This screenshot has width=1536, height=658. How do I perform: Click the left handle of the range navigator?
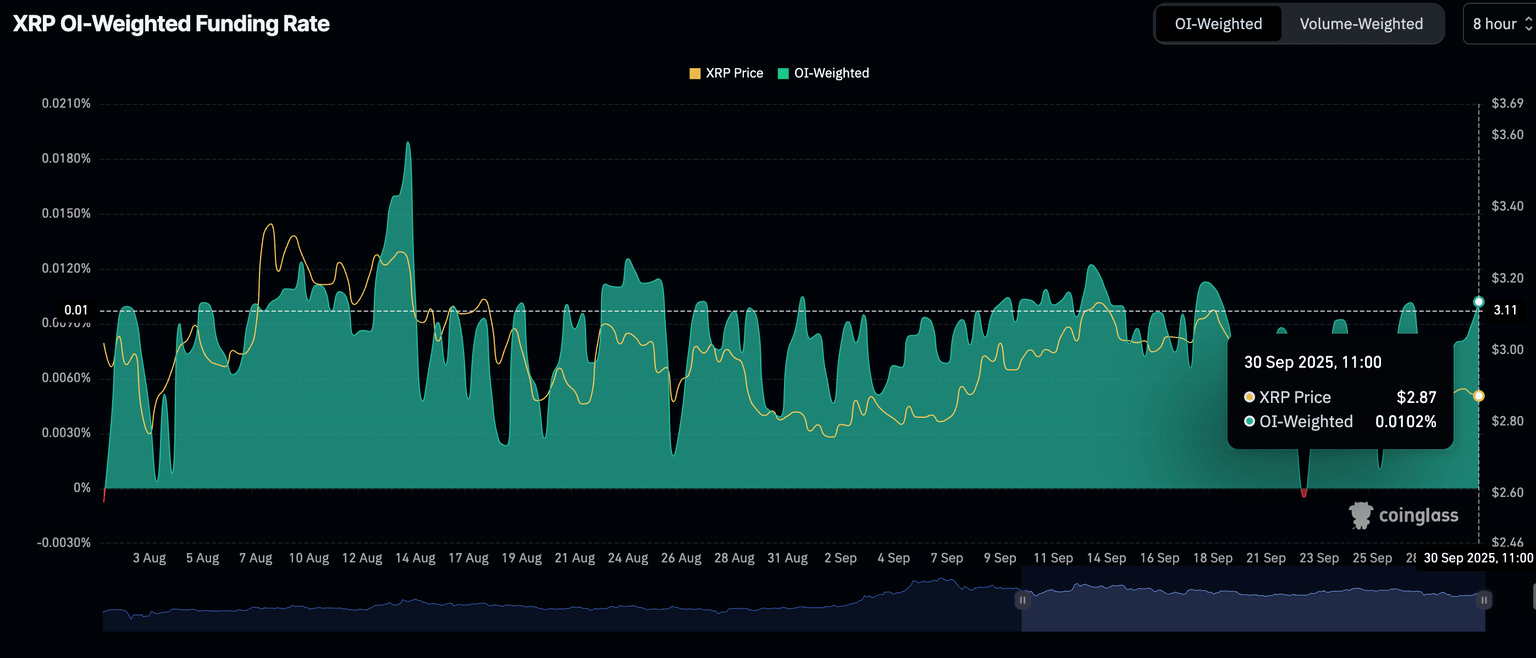point(1022,600)
